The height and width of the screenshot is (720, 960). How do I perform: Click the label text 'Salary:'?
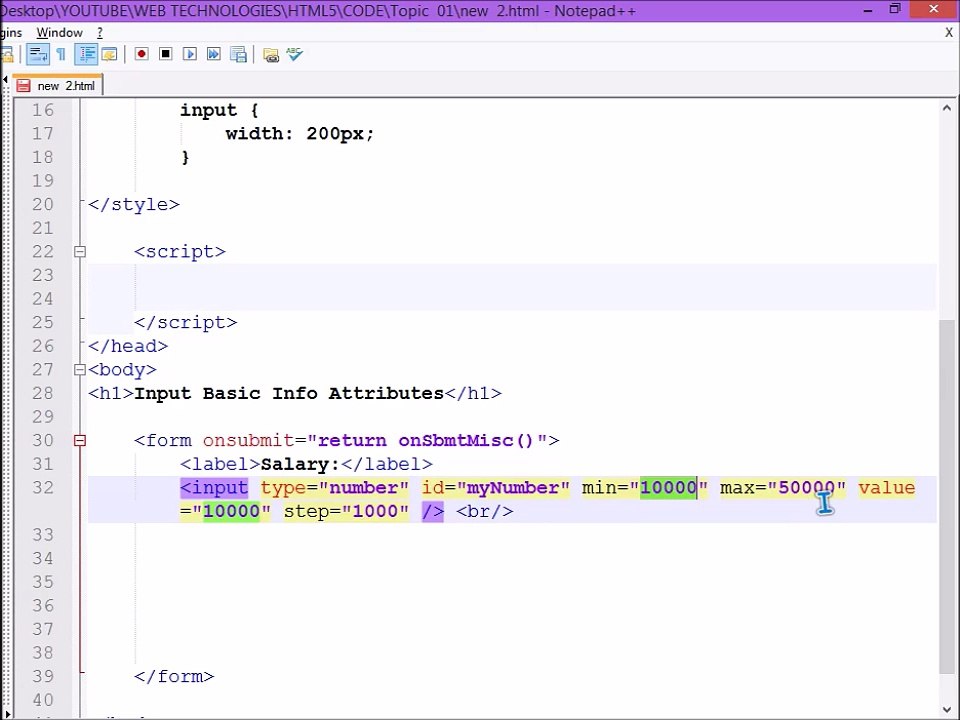(x=300, y=464)
